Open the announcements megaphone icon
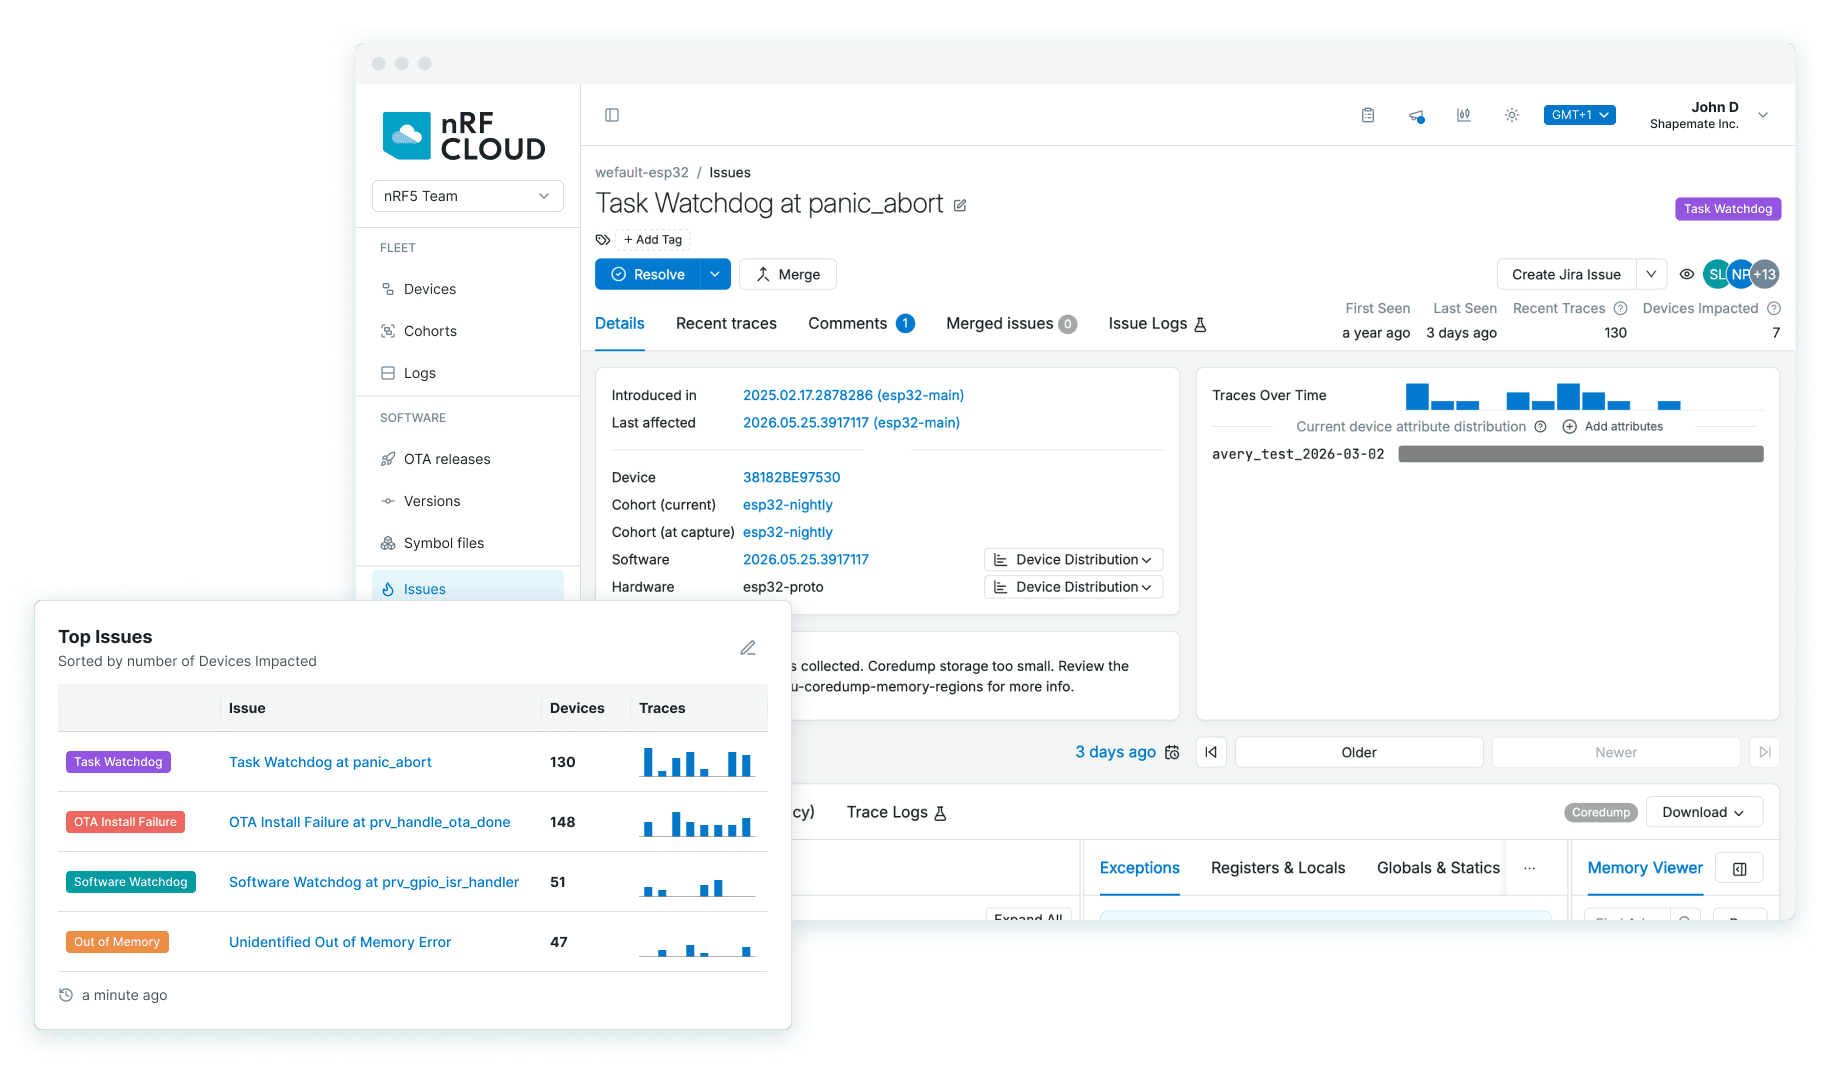 pos(1416,116)
